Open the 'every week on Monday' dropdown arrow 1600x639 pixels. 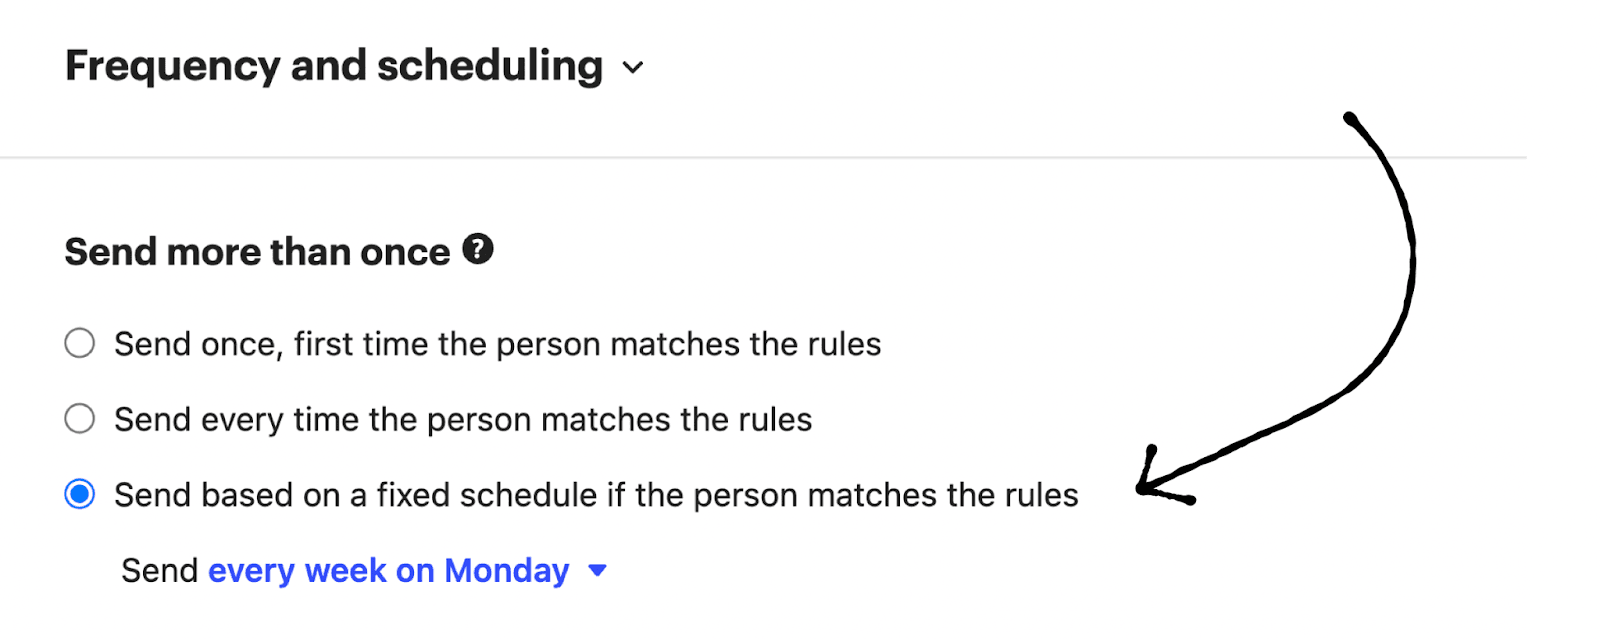[x=598, y=570]
